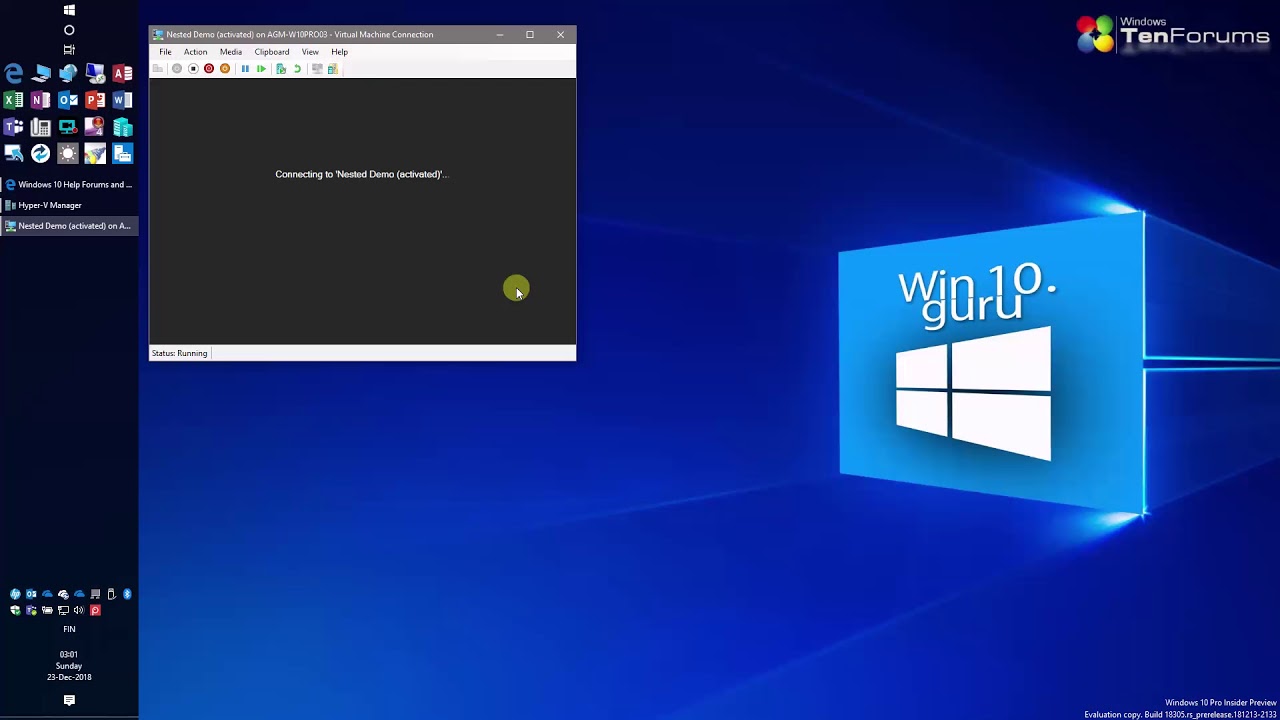Click the greyed Start VM toolbar icon
Screen dimensions: 1280x720
pos(177,68)
